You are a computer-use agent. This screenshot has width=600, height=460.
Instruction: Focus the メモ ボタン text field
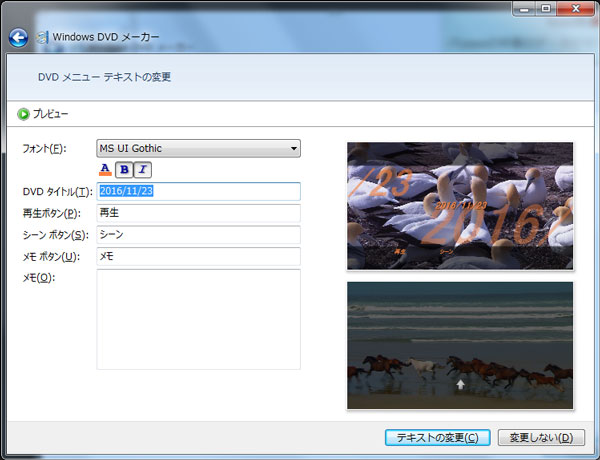(198, 257)
